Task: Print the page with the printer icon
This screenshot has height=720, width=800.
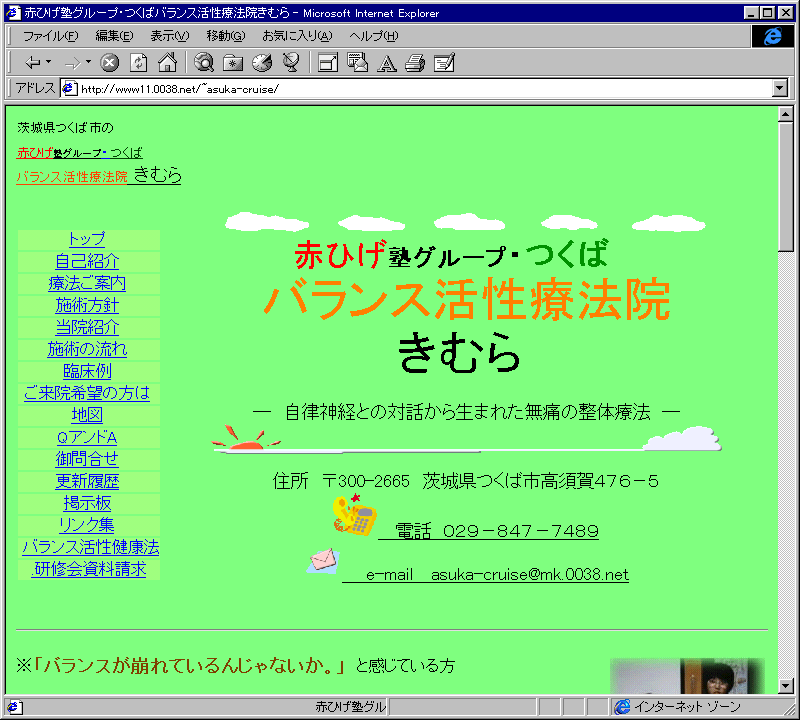Action: click(415, 63)
